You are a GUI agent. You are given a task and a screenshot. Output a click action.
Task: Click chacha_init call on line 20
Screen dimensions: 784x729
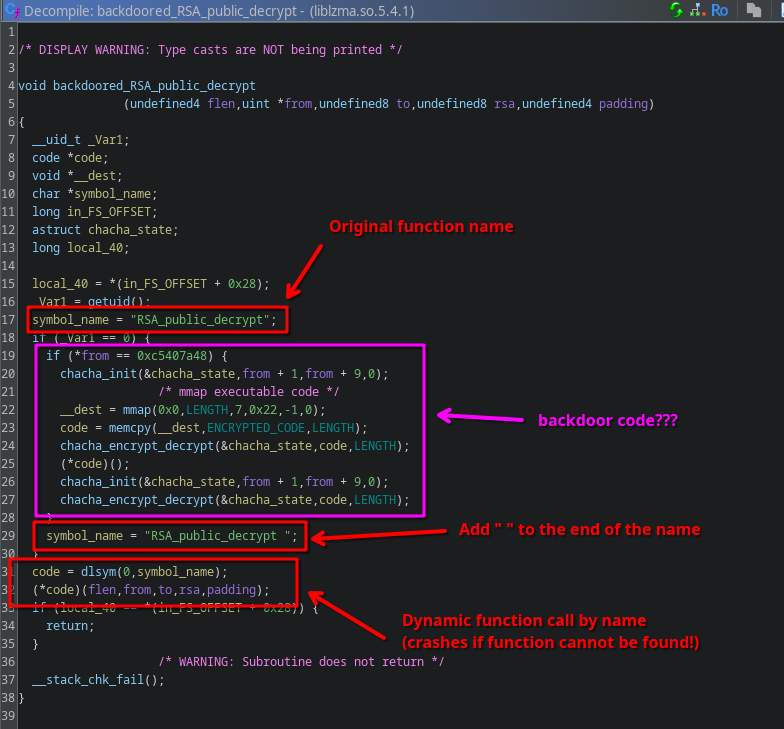(98, 374)
